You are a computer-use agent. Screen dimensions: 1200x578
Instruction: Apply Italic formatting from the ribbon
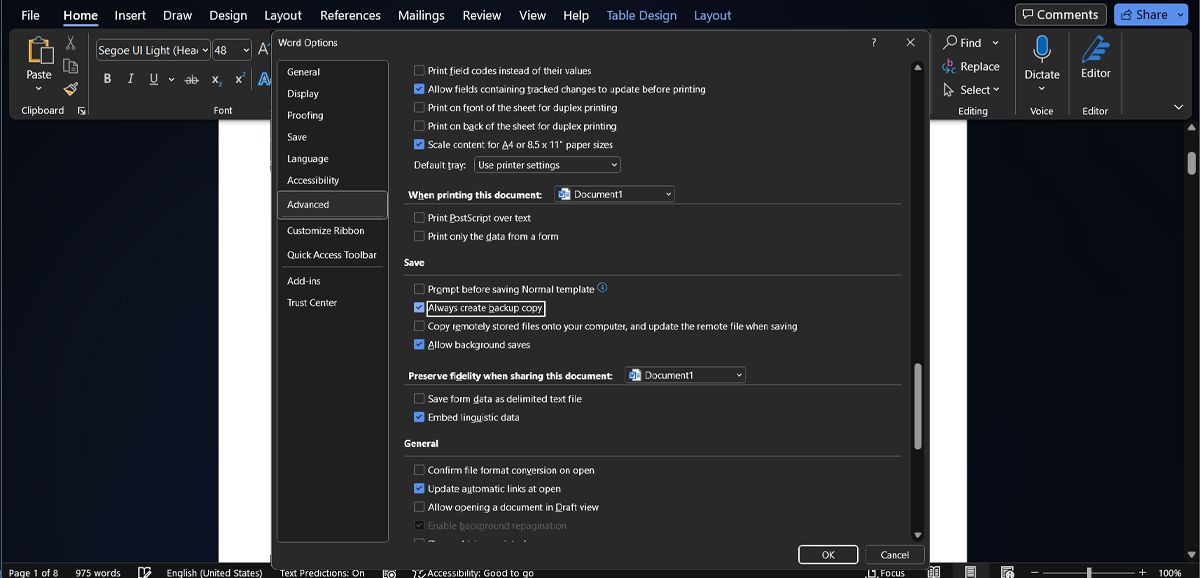[130, 79]
